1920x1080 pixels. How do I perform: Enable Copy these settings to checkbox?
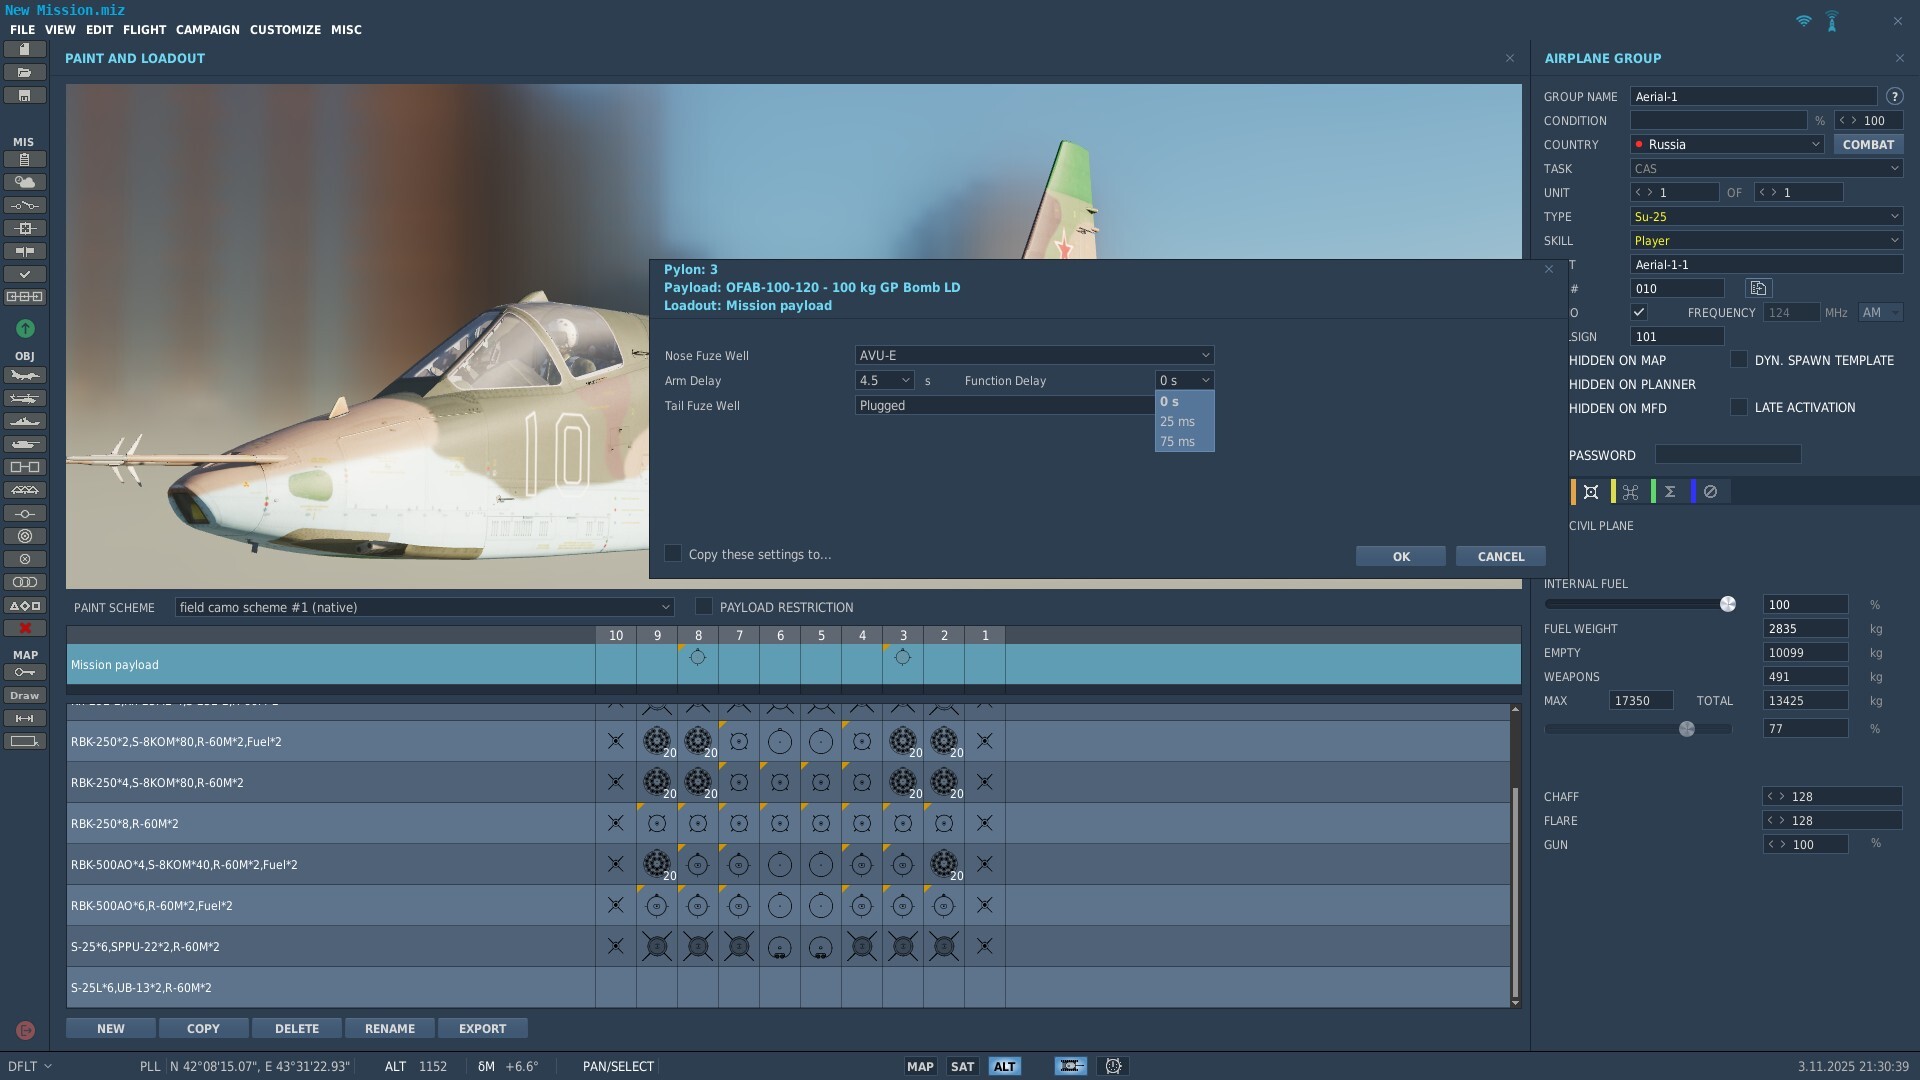tap(673, 554)
